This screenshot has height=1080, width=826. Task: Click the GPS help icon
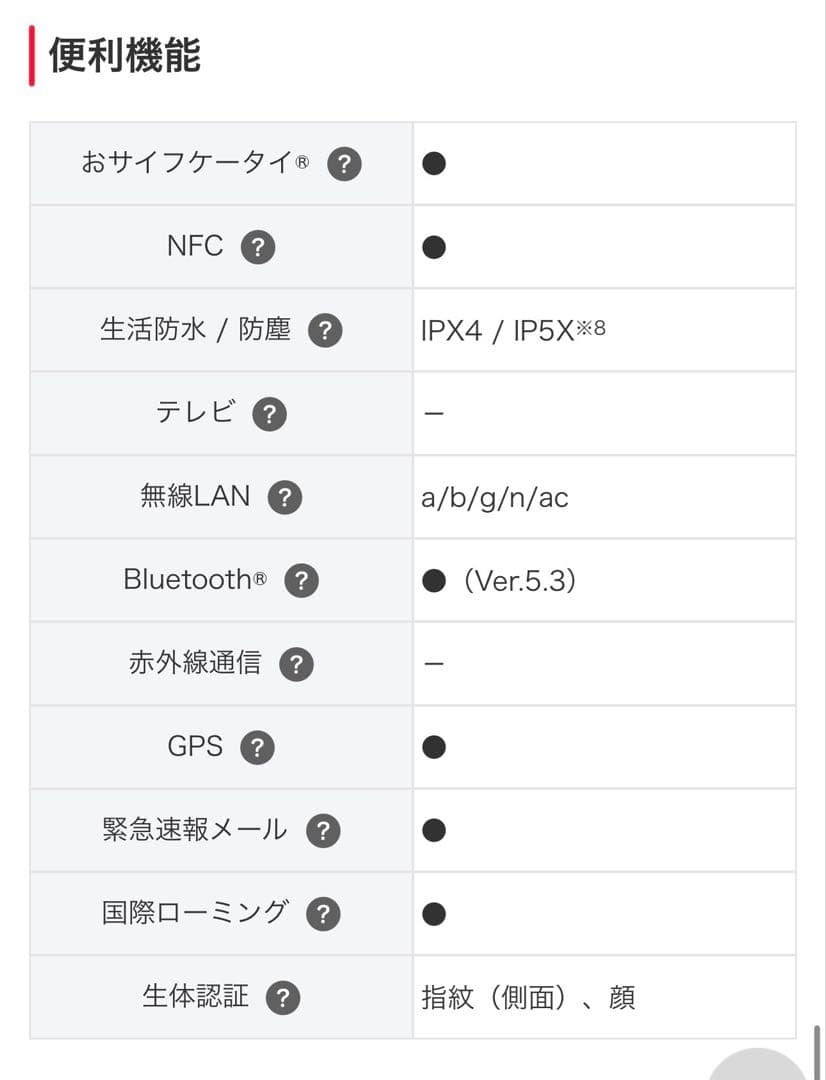pos(258,747)
